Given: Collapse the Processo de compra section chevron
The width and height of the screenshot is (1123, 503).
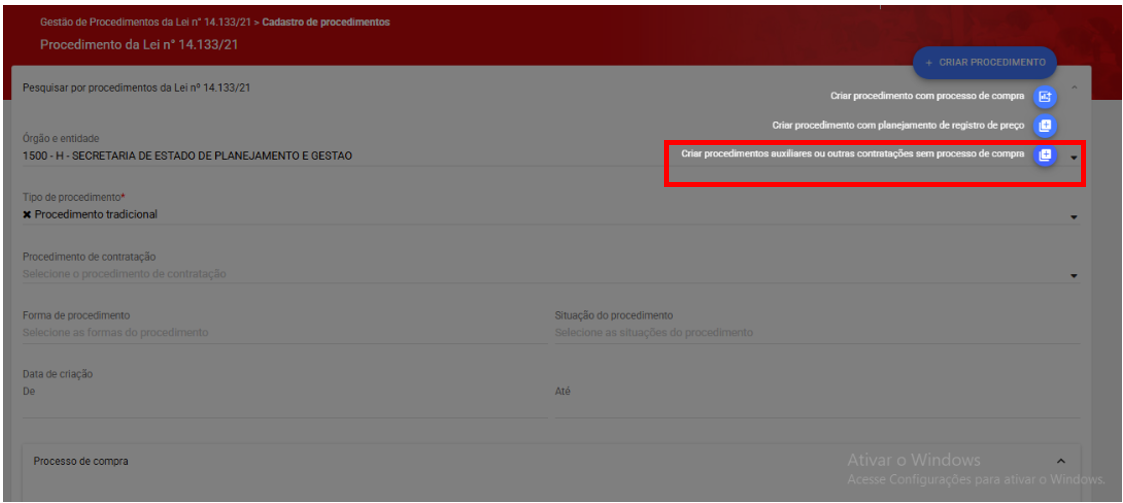Looking at the screenshot, I should [x=1061, y=461].
